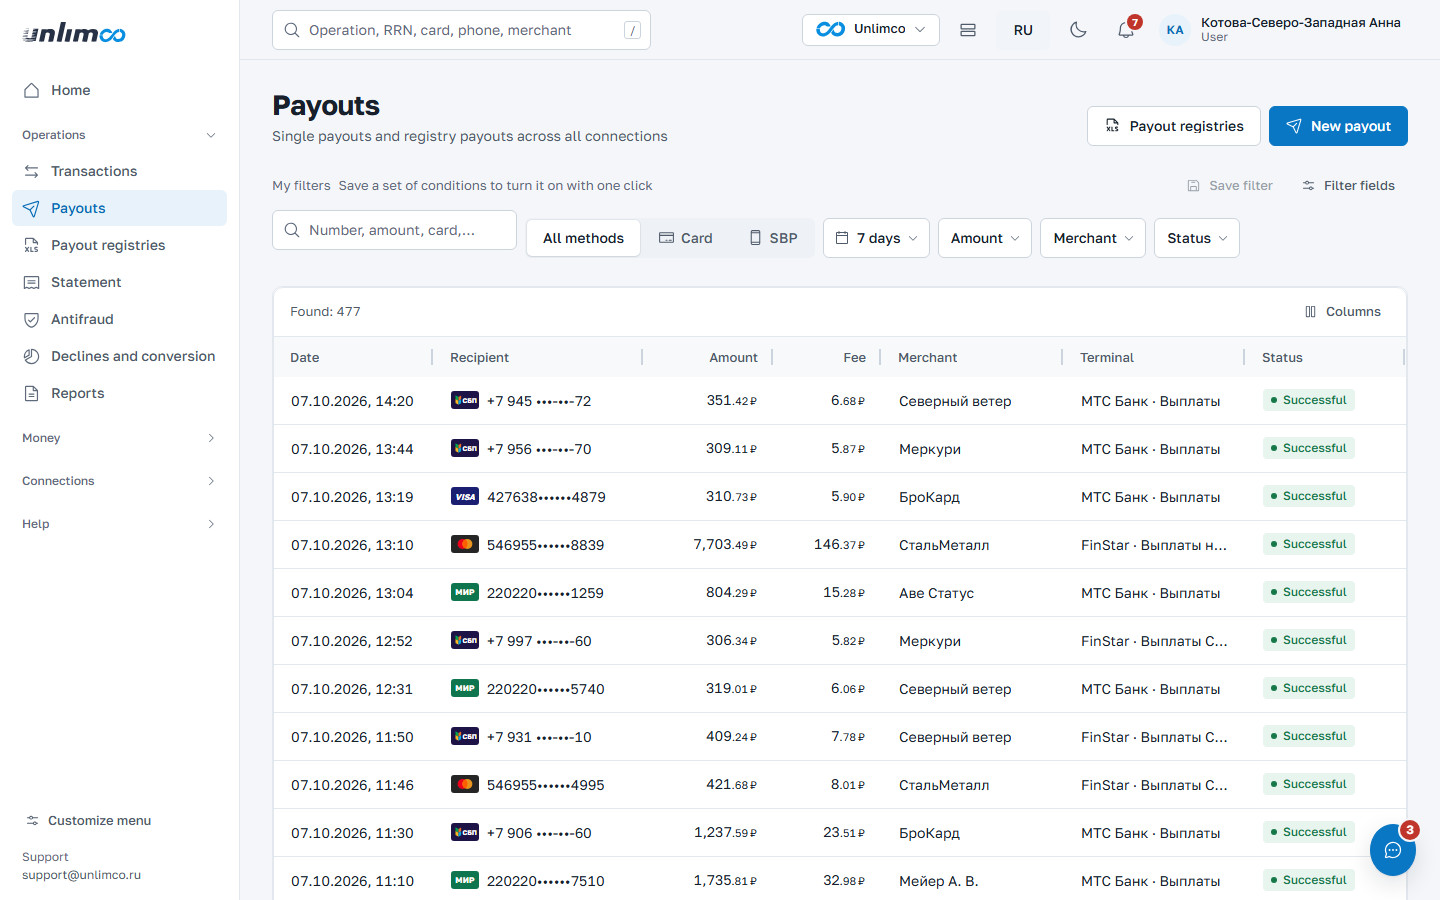Click SBP icon for +7 945 recipient
Viewport: 1440px width, 900px height.
coord(465,401)
